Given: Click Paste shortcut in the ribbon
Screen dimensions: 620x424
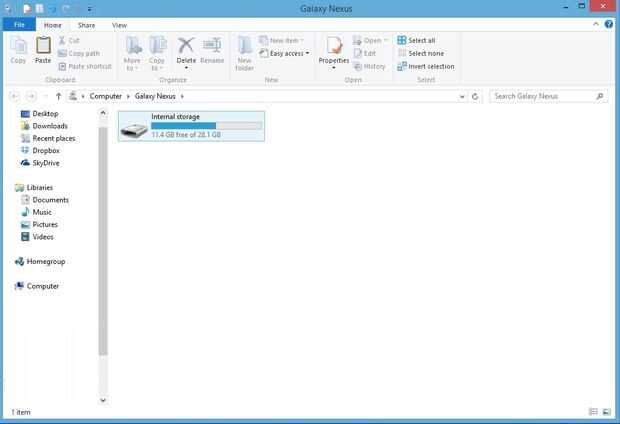Looking at the screenshot, I should tap(85, 66).
